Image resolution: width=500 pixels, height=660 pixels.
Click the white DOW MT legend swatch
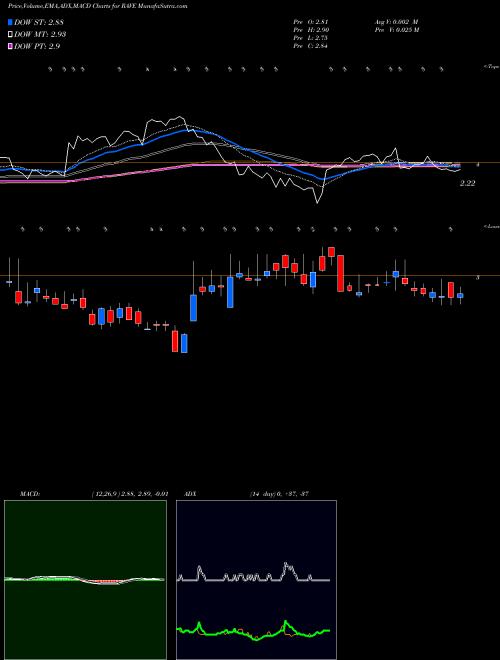[11, 35]
